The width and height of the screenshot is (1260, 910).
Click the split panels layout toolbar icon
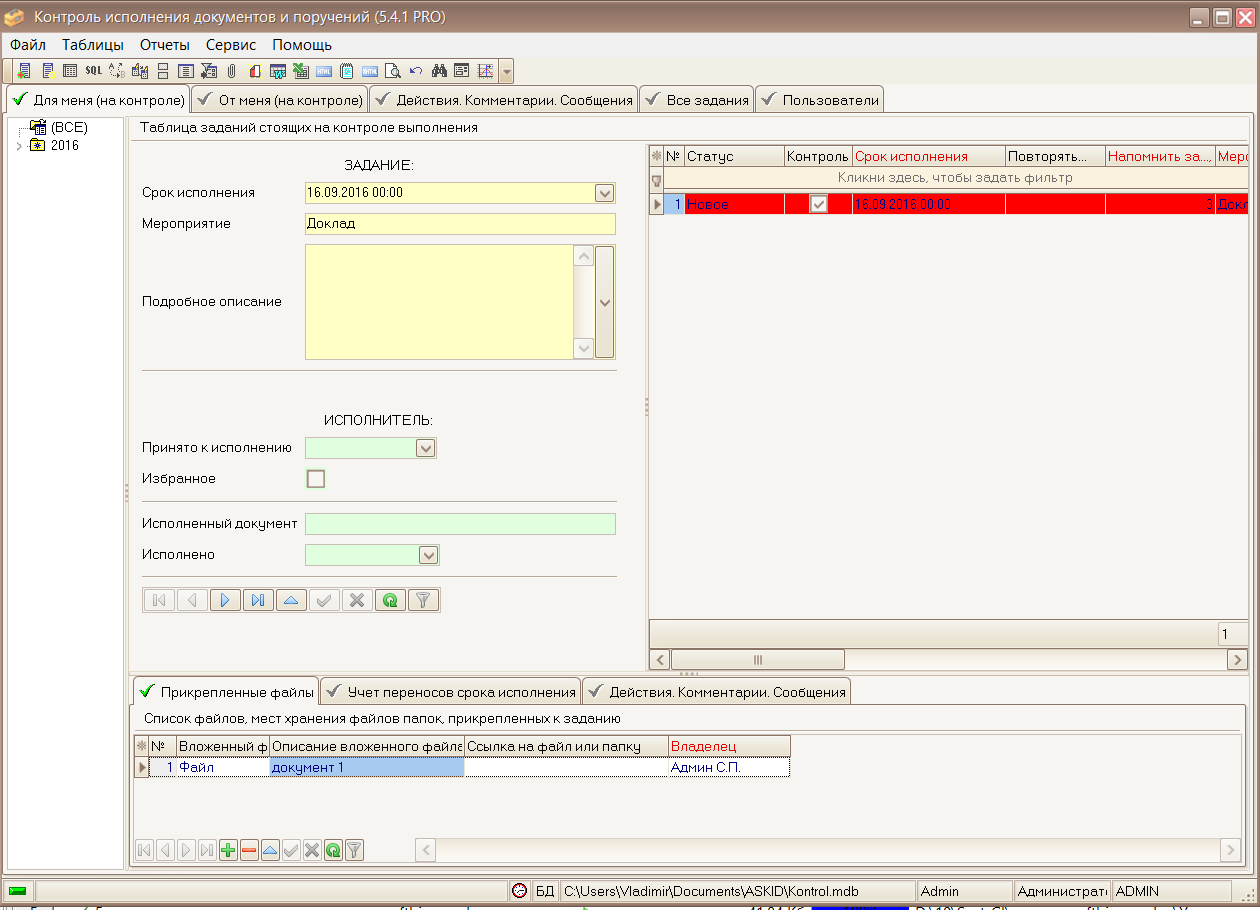pyautogui.click(x=163, y=71)
